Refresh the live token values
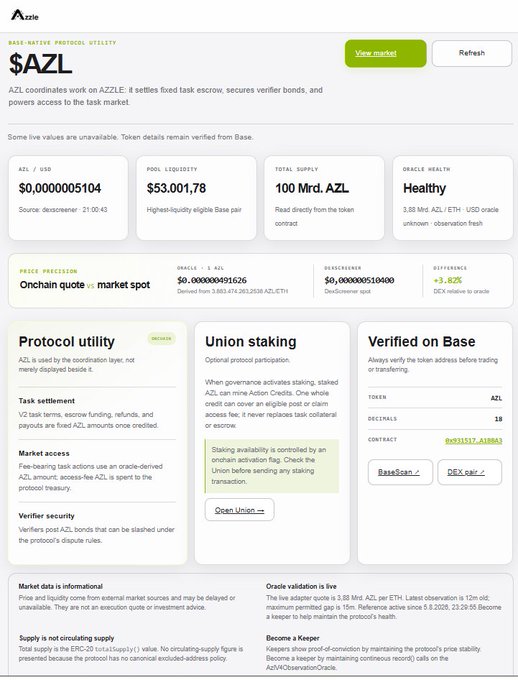 472,53
